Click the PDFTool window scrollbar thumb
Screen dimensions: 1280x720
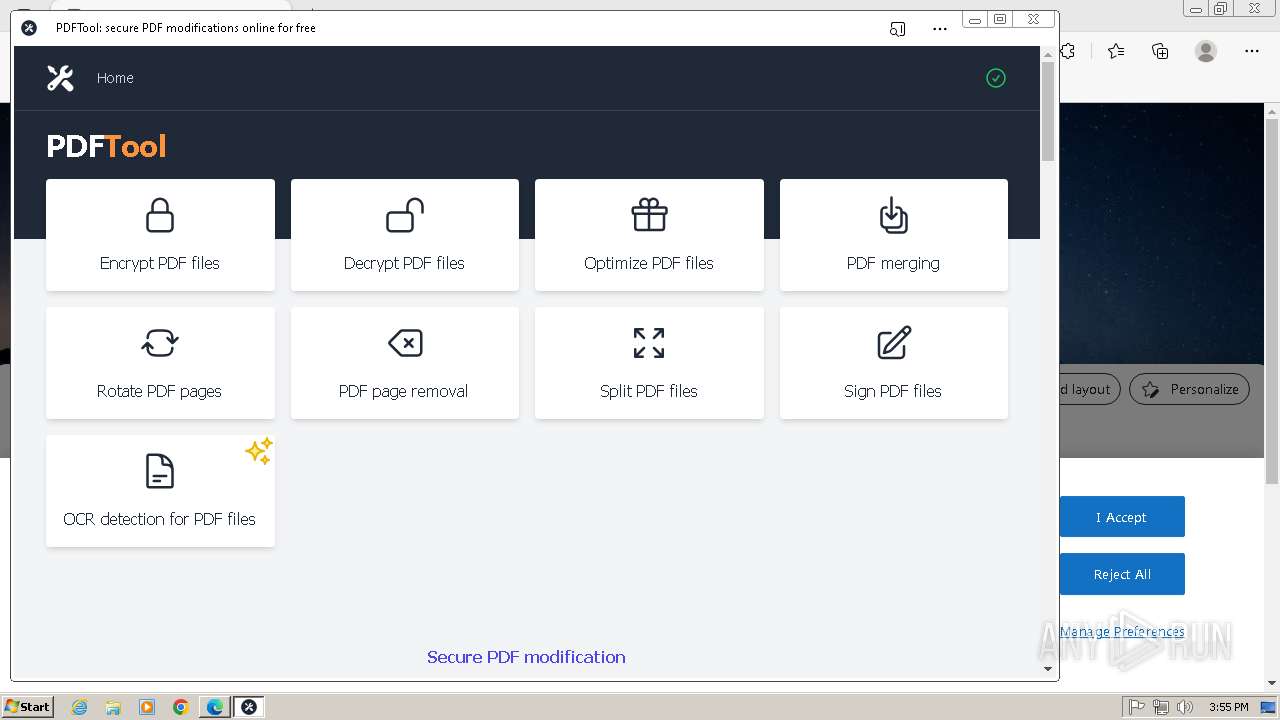point(1048,111)
